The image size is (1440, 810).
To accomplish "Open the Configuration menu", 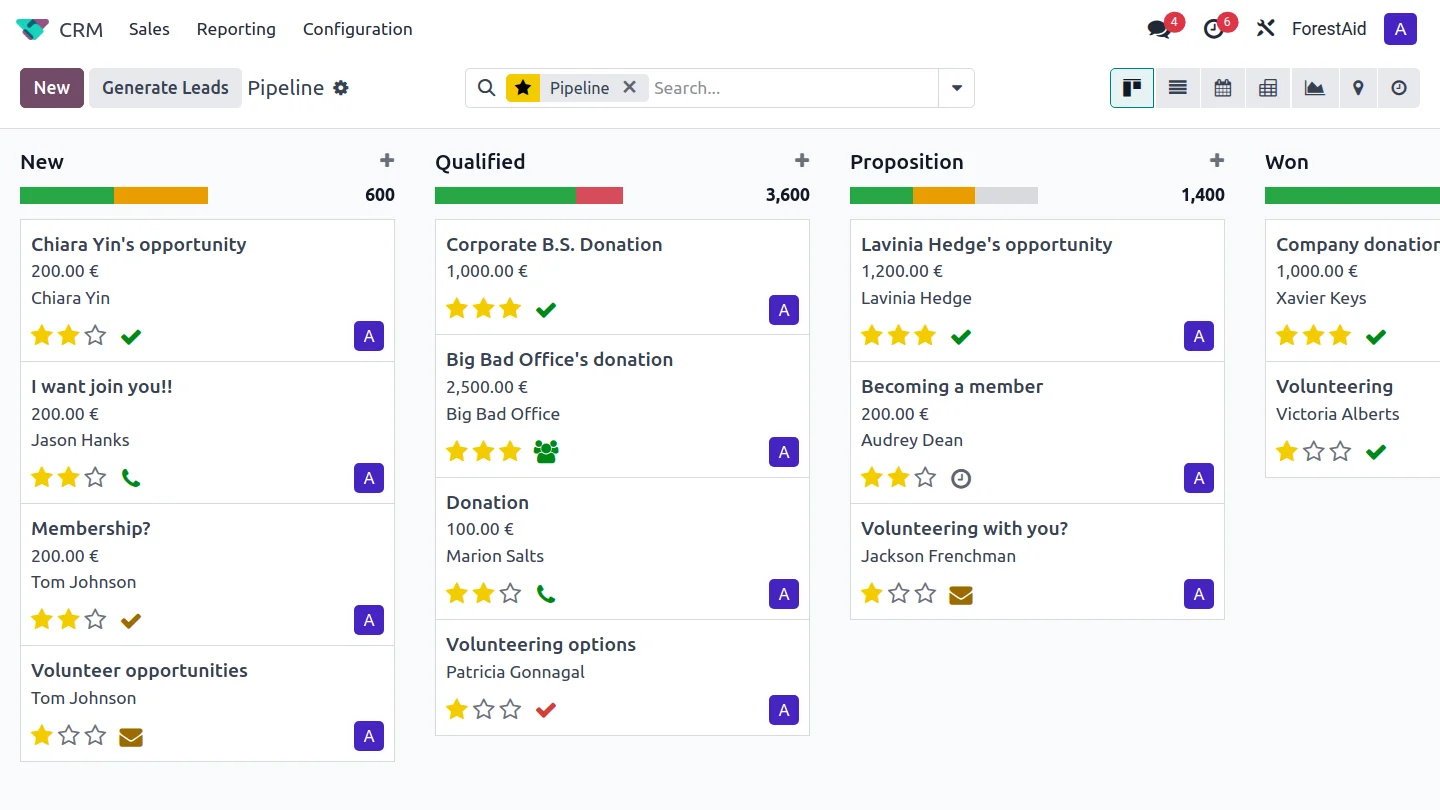I will pos(357,29).
